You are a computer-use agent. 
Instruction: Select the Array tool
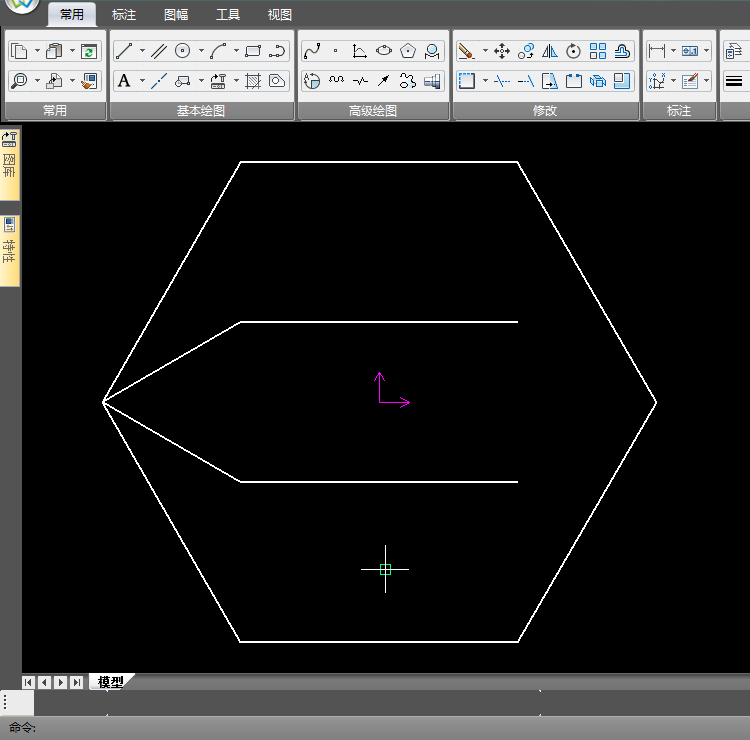(598, 51)
